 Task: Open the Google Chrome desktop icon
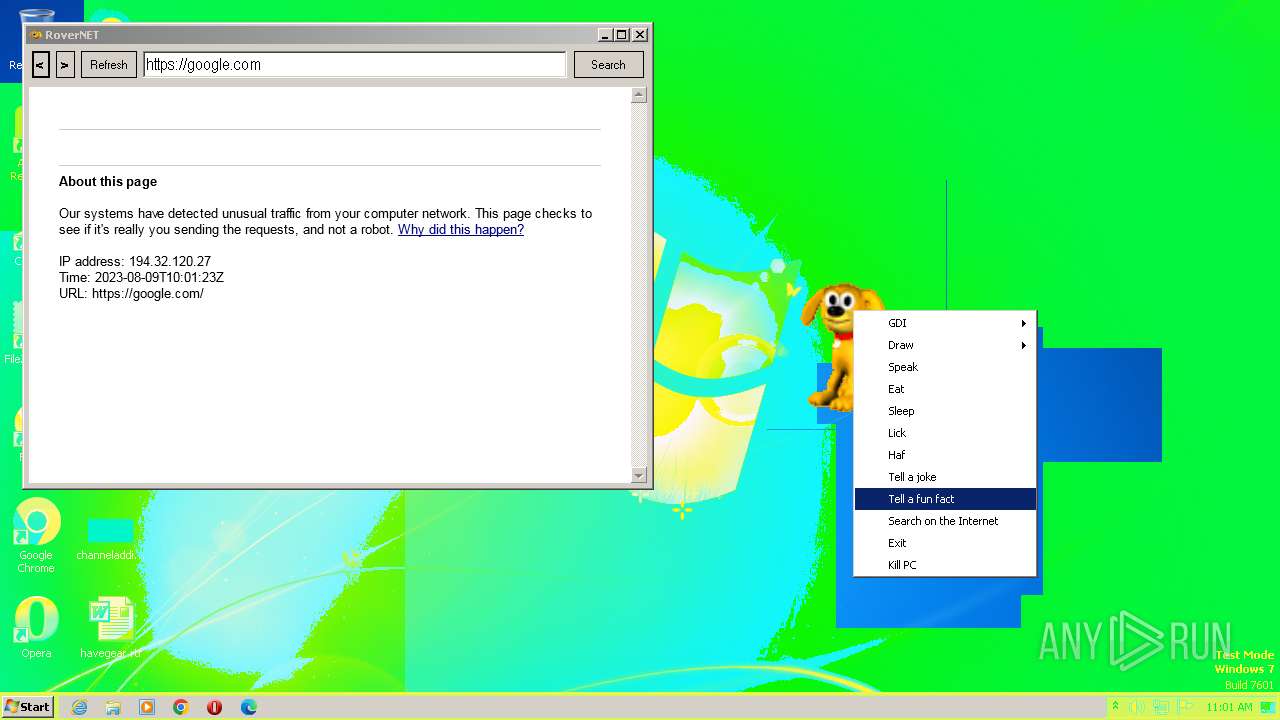[36, 536]
